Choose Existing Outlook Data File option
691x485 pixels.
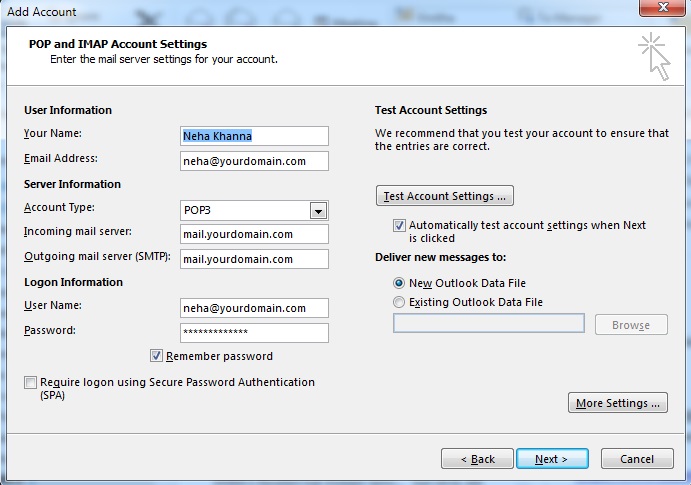pyautogui.click(x=399, y=302)
